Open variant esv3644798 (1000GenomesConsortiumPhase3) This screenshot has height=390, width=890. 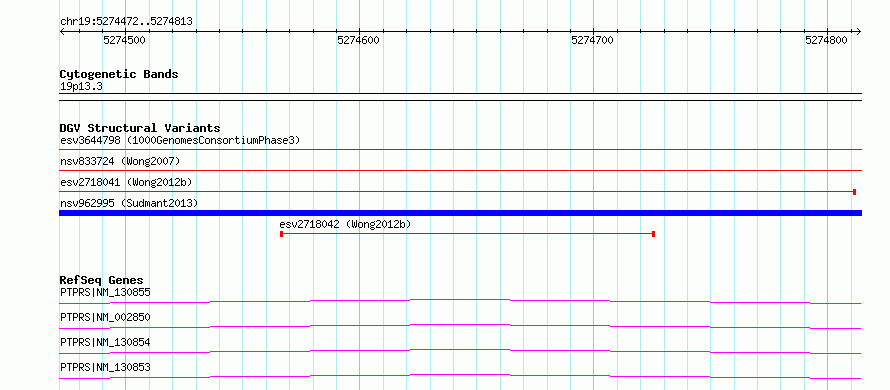pos(180,140)
